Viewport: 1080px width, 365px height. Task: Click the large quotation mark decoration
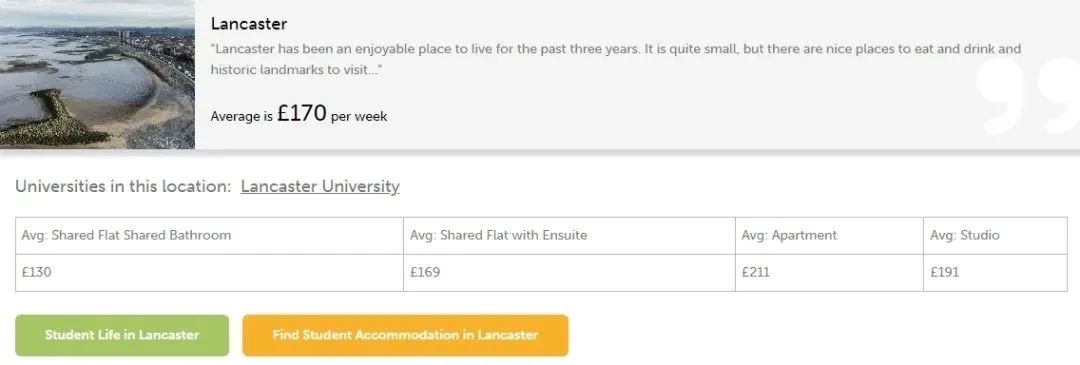pos(1028,96)
